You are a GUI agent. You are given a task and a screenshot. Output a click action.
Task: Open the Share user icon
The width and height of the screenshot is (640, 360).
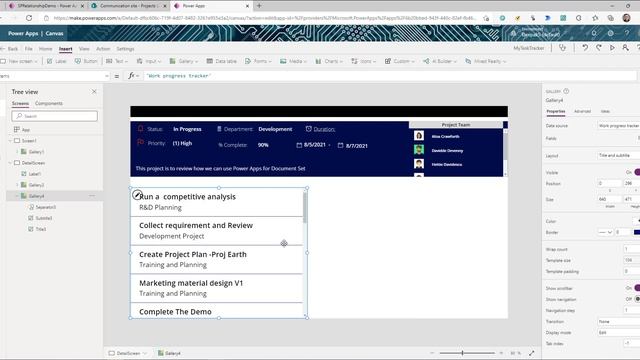(x=625, y=48)
